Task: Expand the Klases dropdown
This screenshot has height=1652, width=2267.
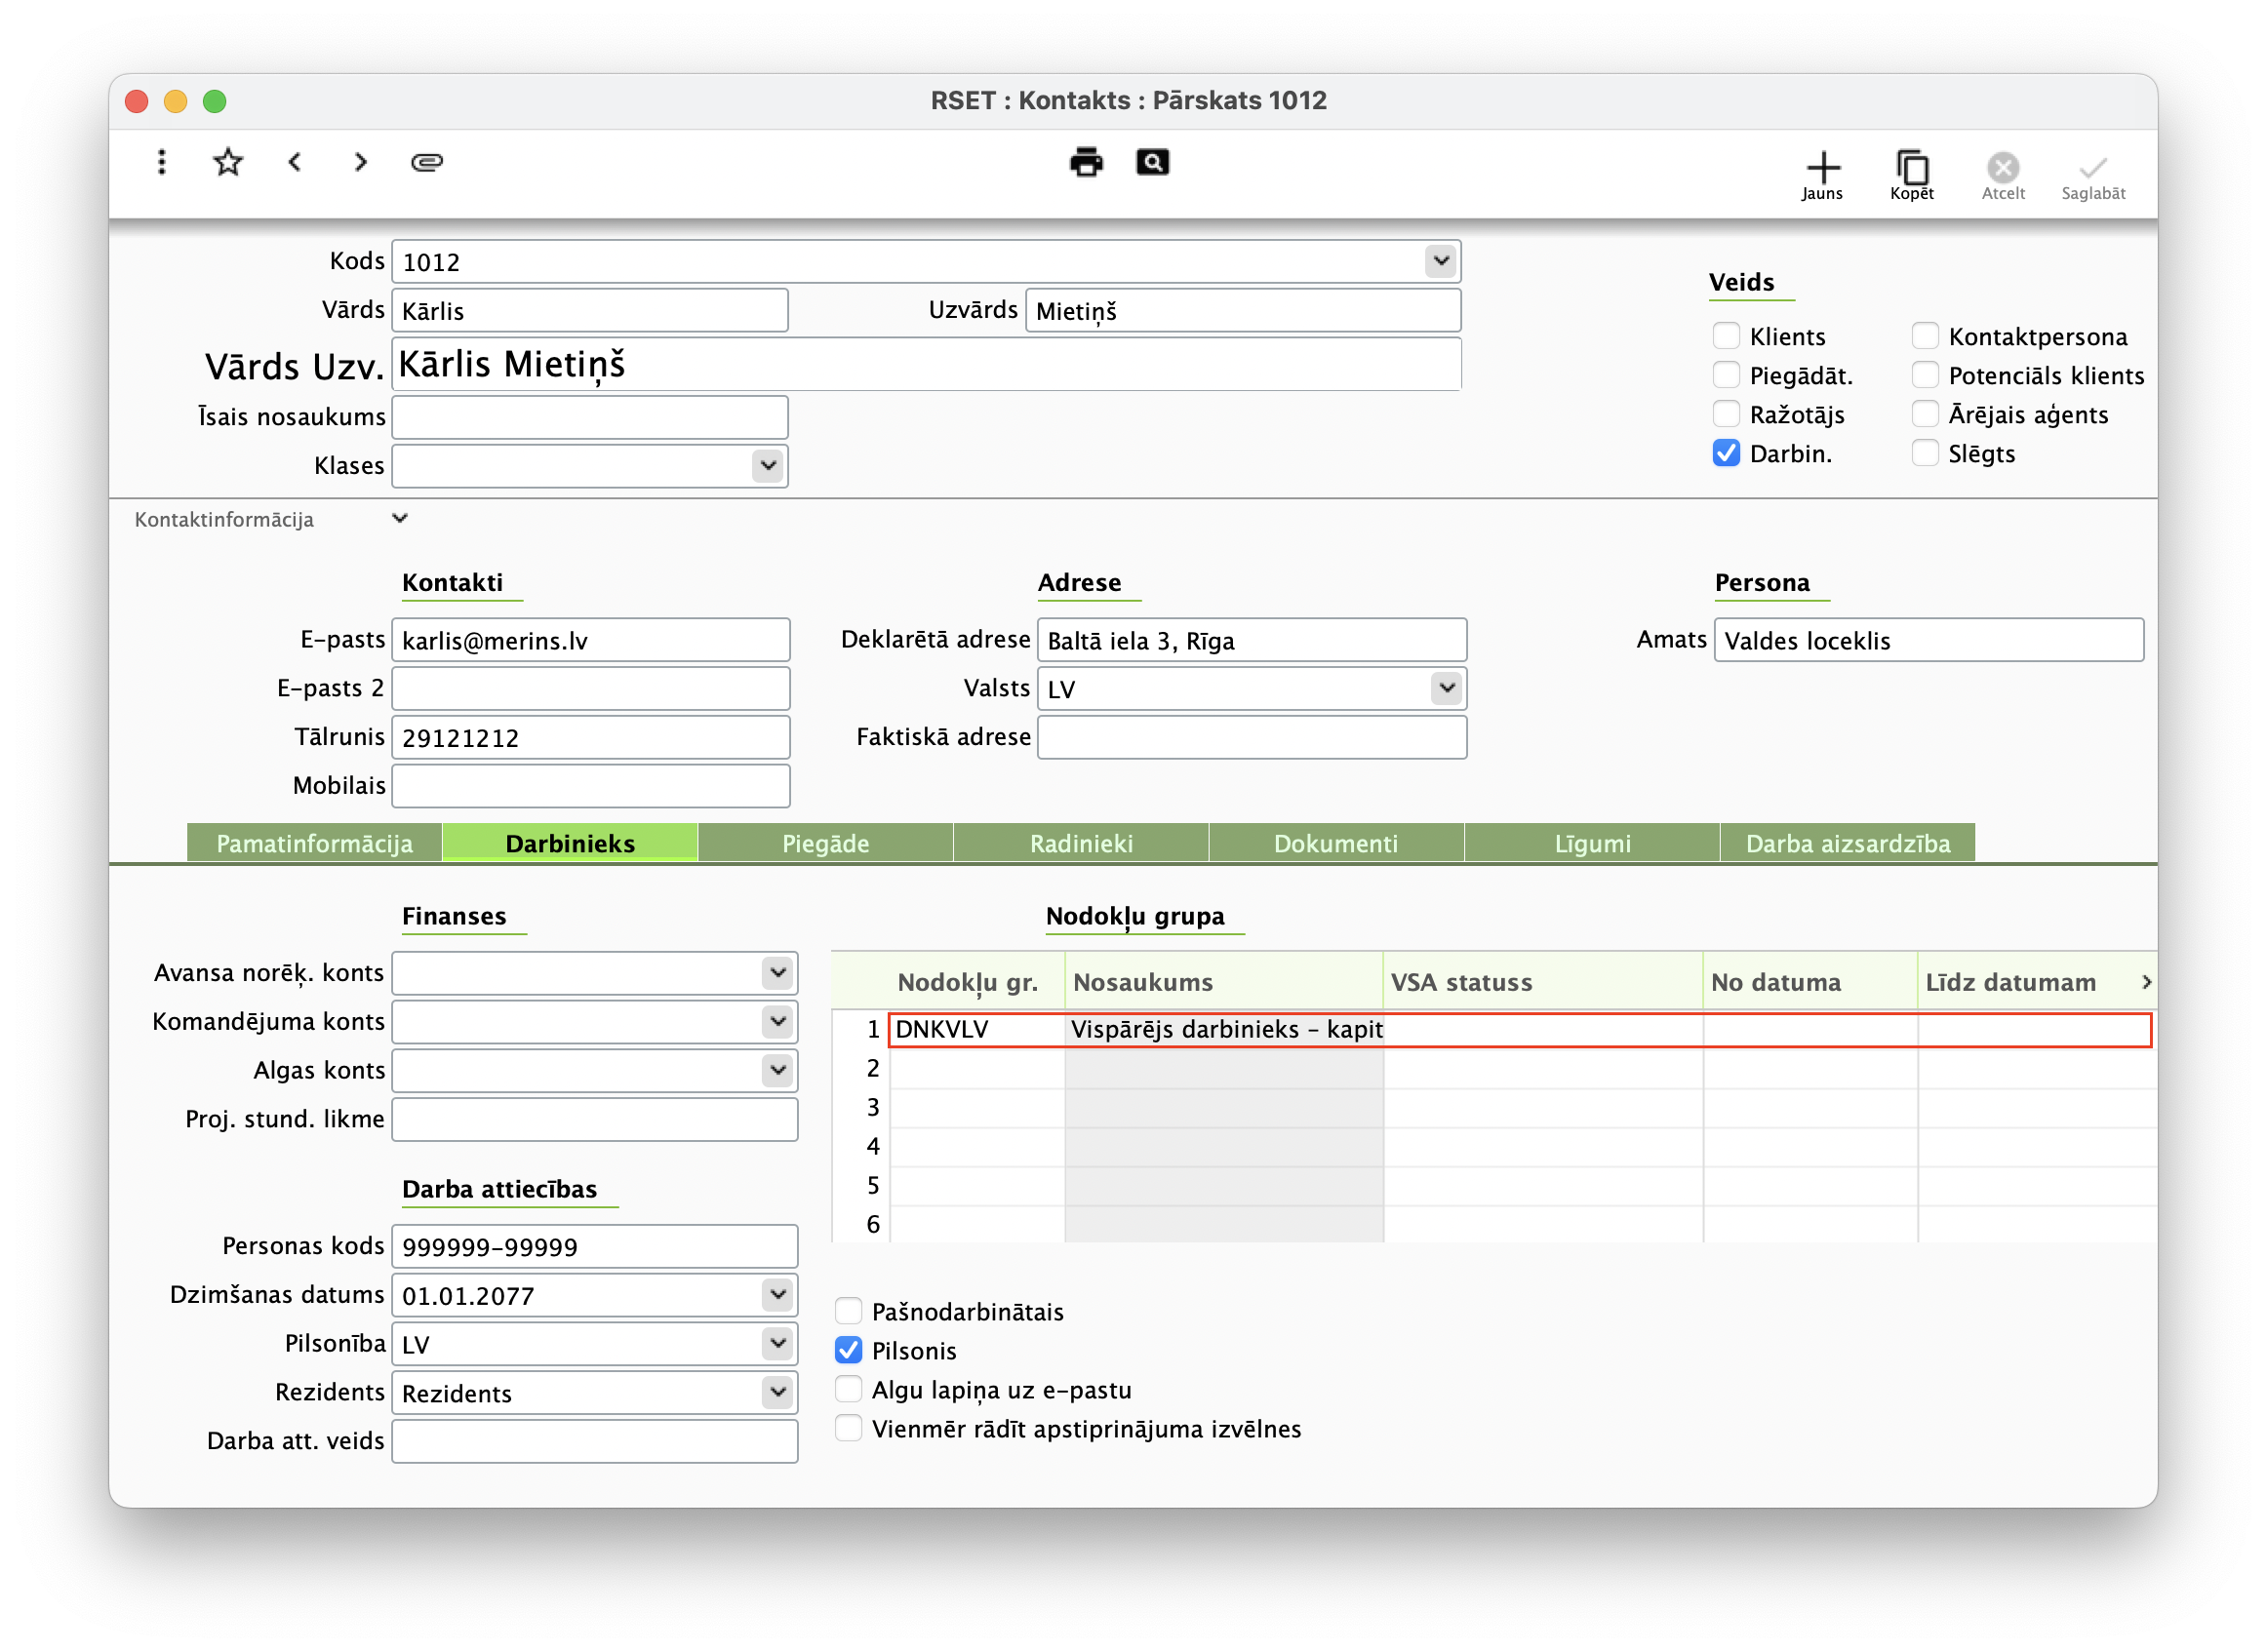Action: coord(767,466)
